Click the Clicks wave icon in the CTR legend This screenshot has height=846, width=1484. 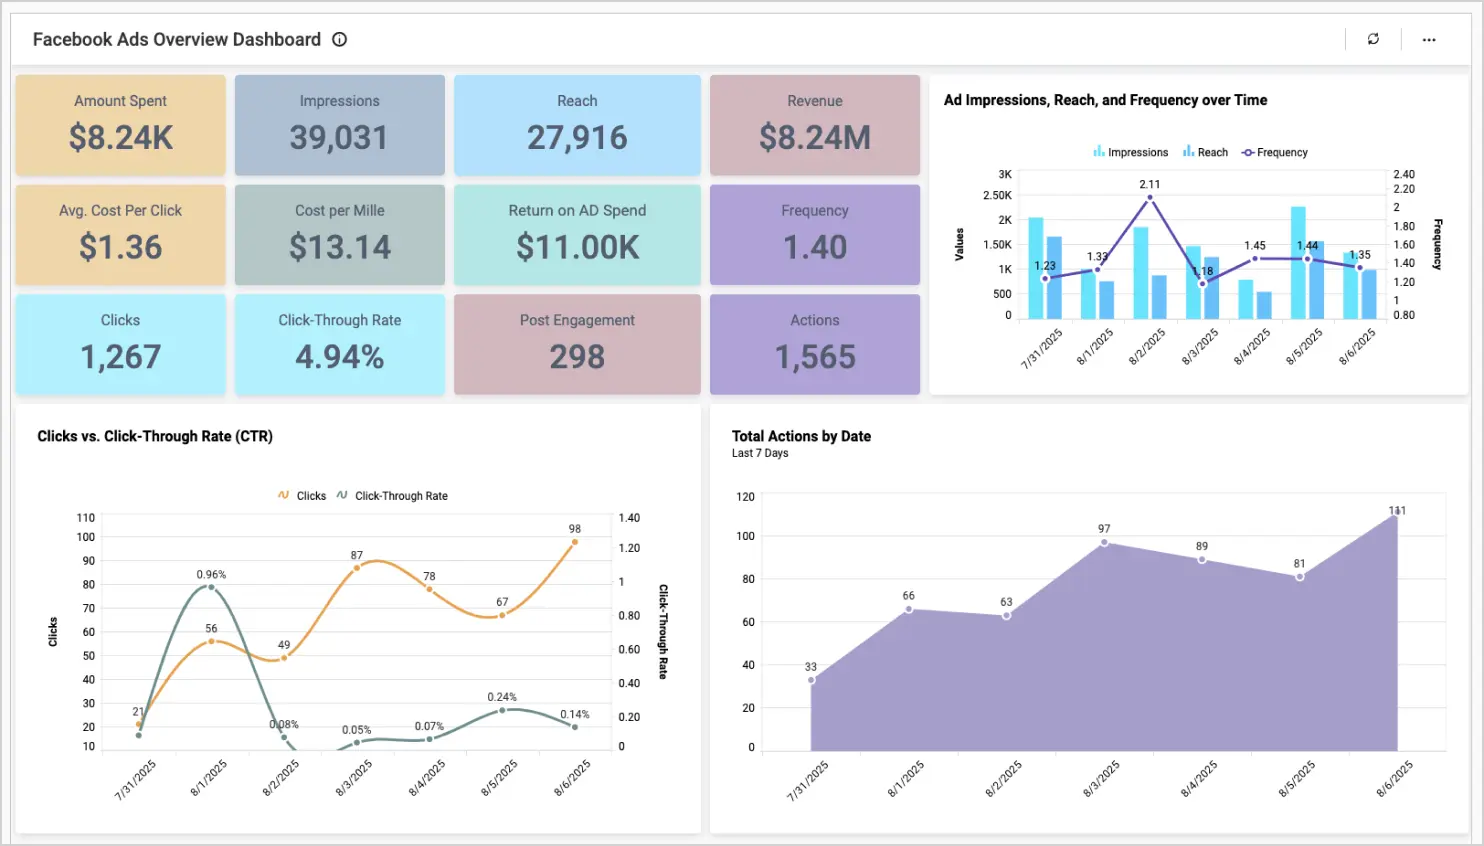pos(283,495)
